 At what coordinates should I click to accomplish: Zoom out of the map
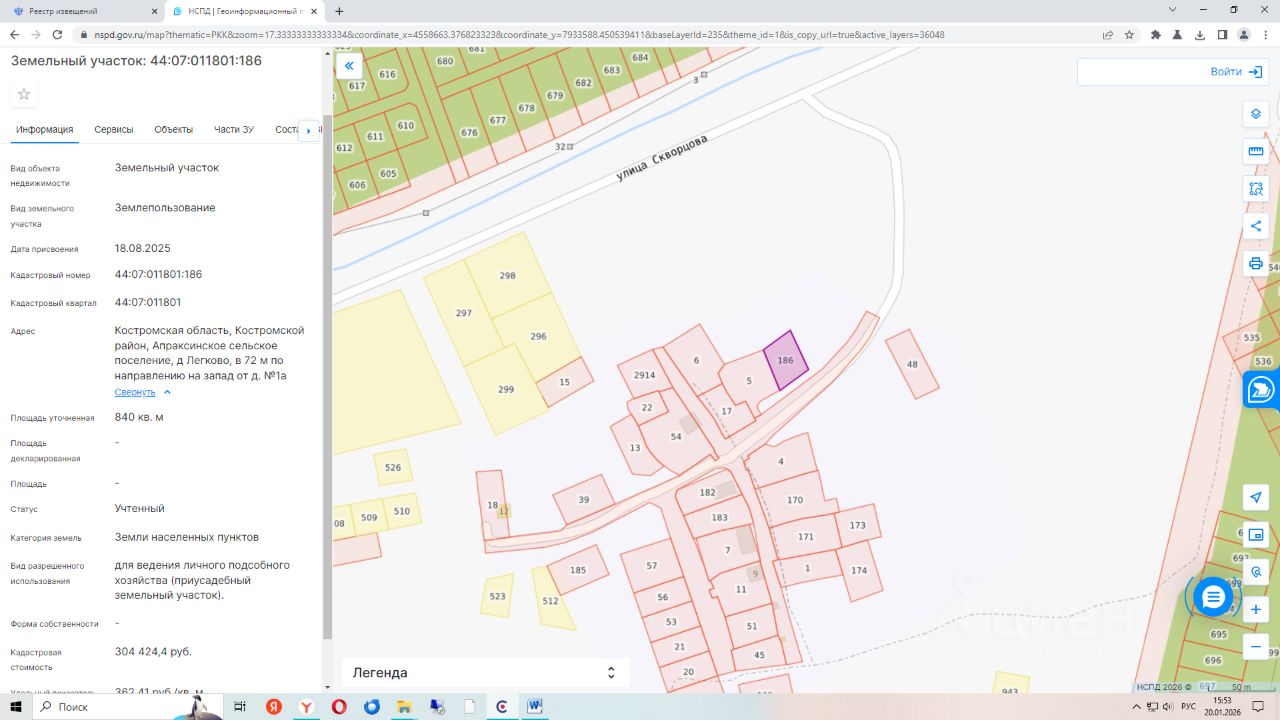pos(1256,647)
